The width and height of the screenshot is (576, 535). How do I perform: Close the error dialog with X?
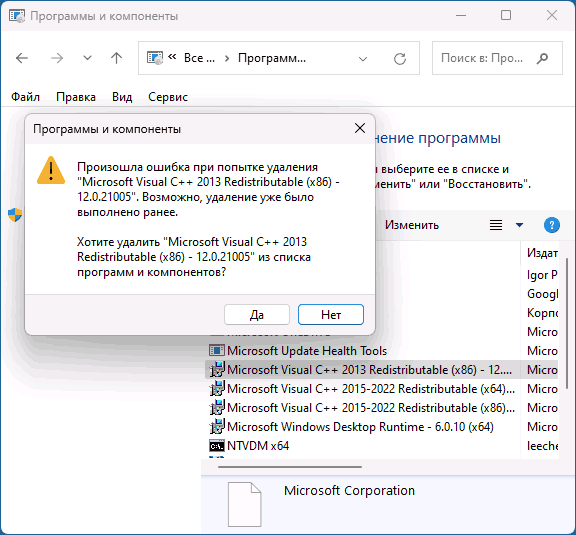[x=360, y=128]
